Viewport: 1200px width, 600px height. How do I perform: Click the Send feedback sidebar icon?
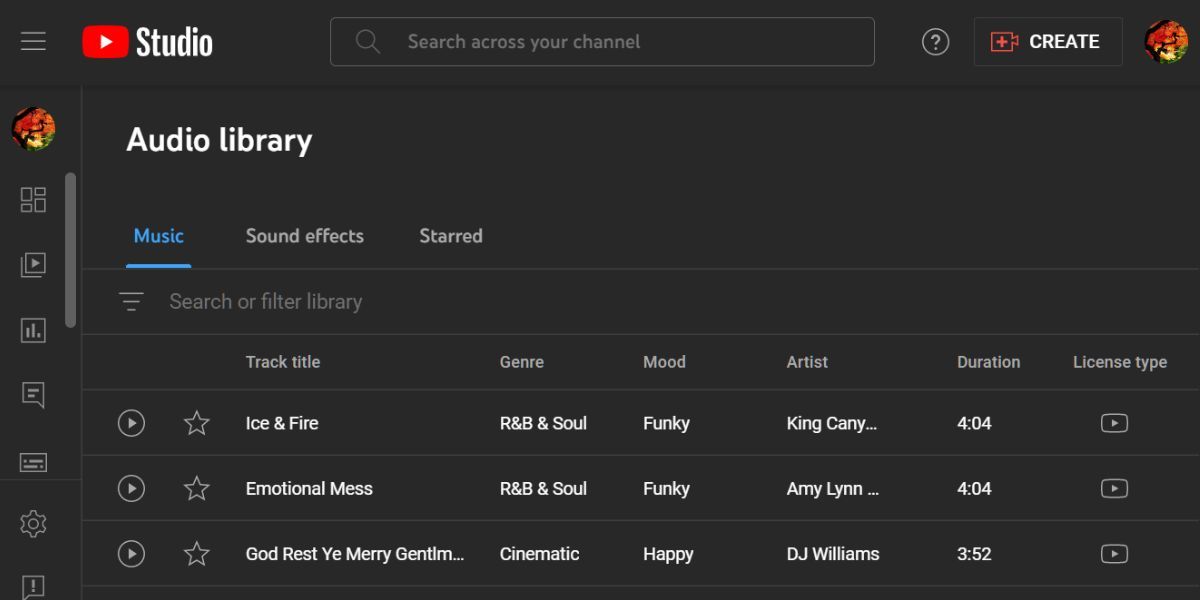tap(33, 585)
